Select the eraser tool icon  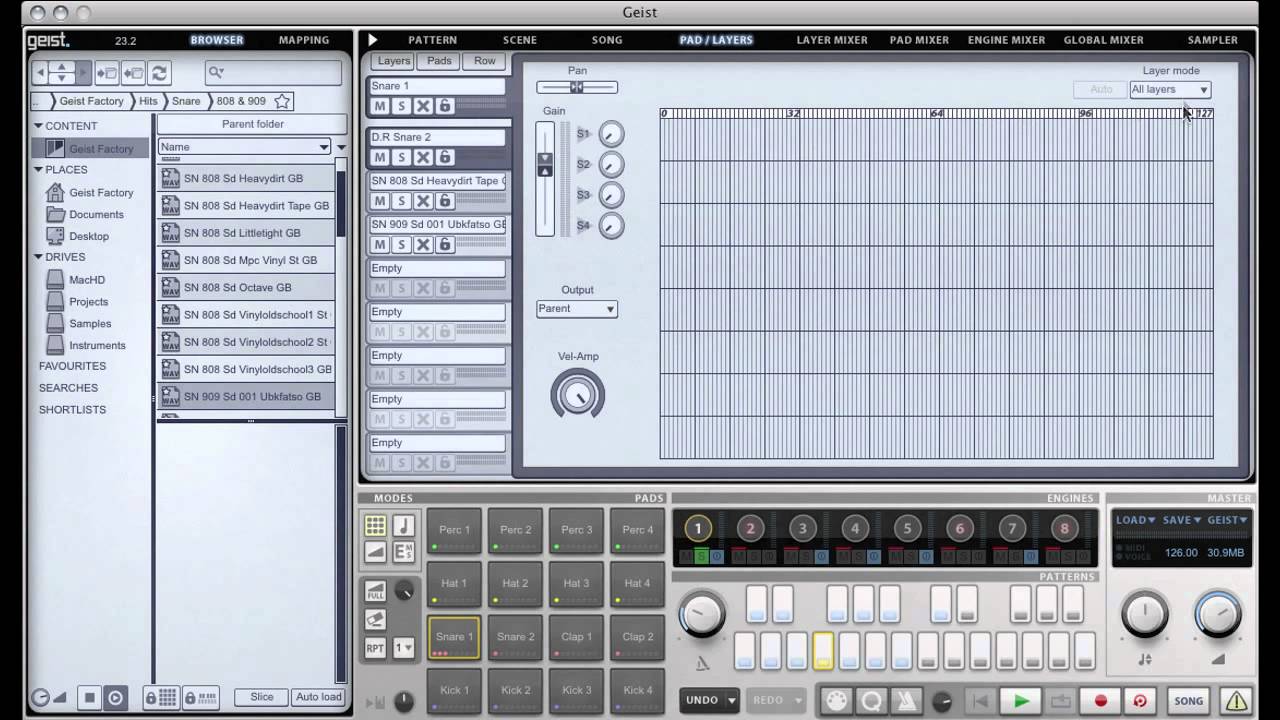[x=375, y=620]
